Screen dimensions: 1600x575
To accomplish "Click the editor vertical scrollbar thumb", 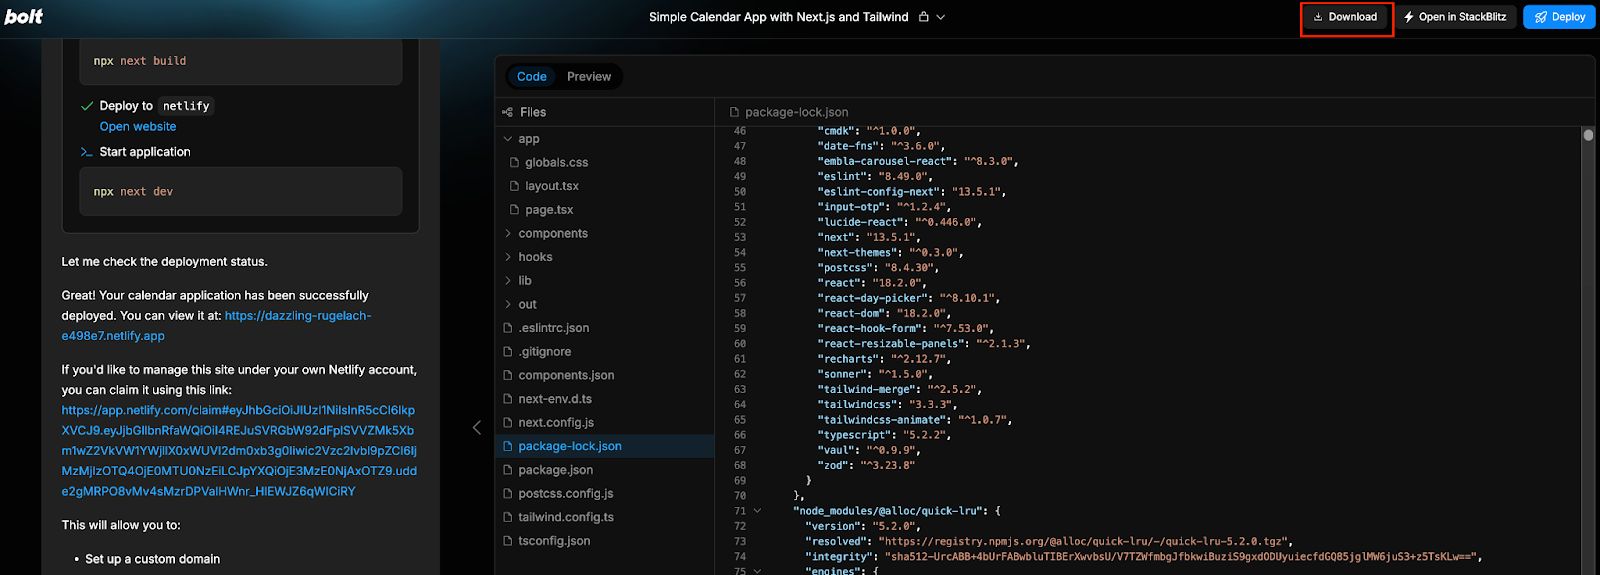I will [1588, 134].
